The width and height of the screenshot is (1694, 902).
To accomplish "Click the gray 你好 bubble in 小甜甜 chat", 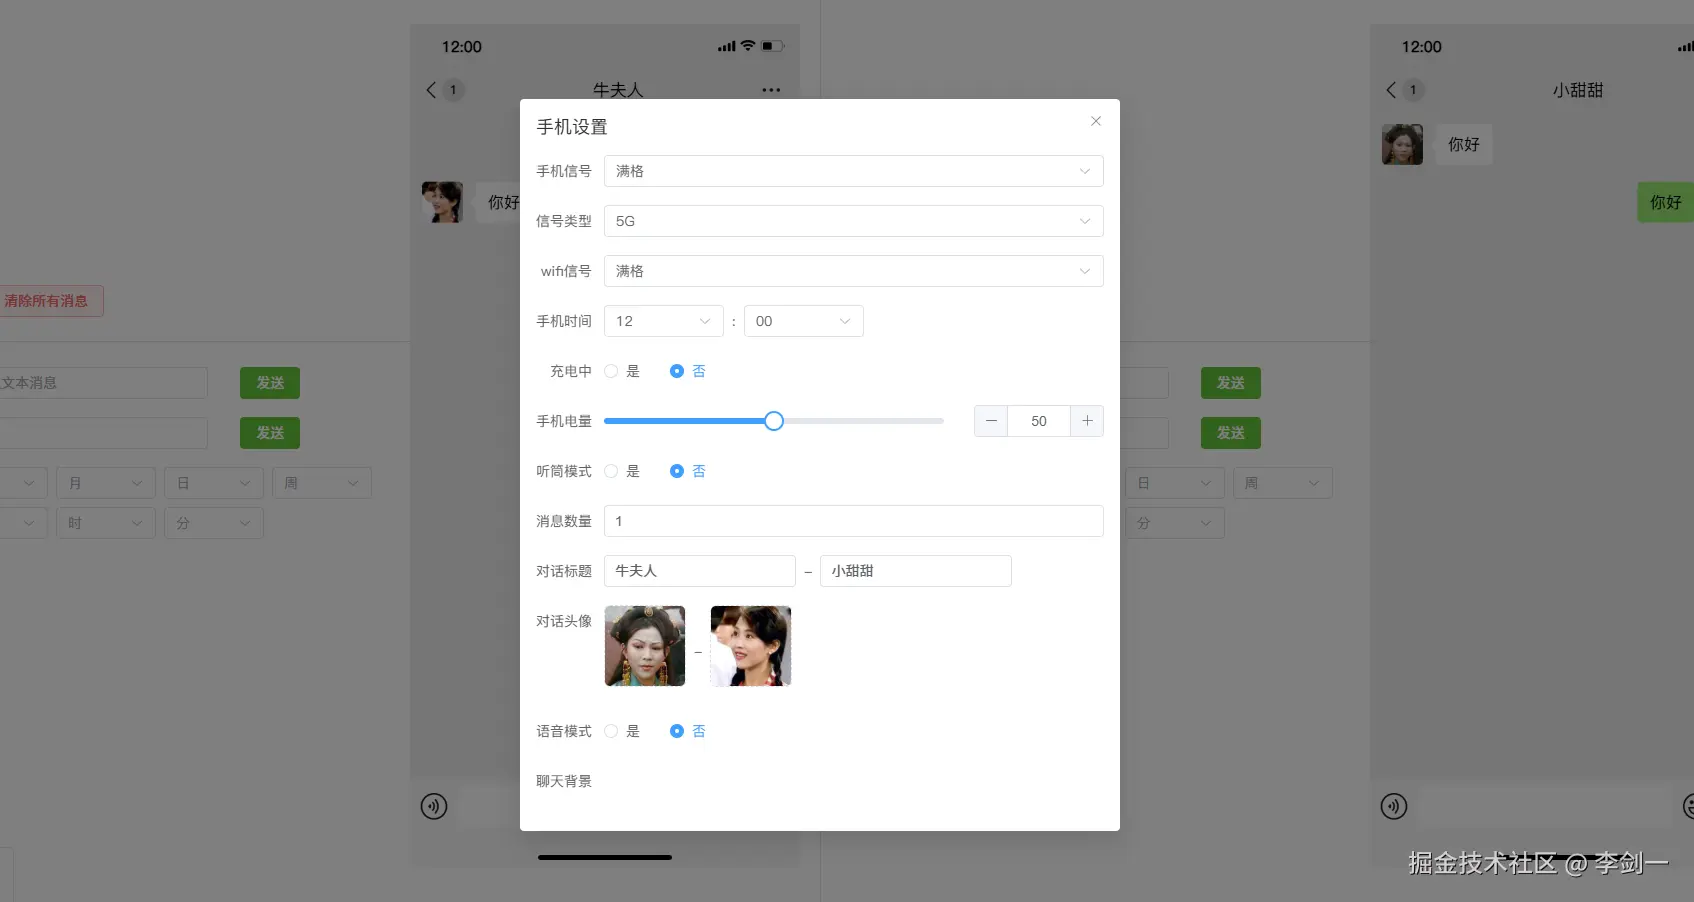I will (x=1464, y=144).
